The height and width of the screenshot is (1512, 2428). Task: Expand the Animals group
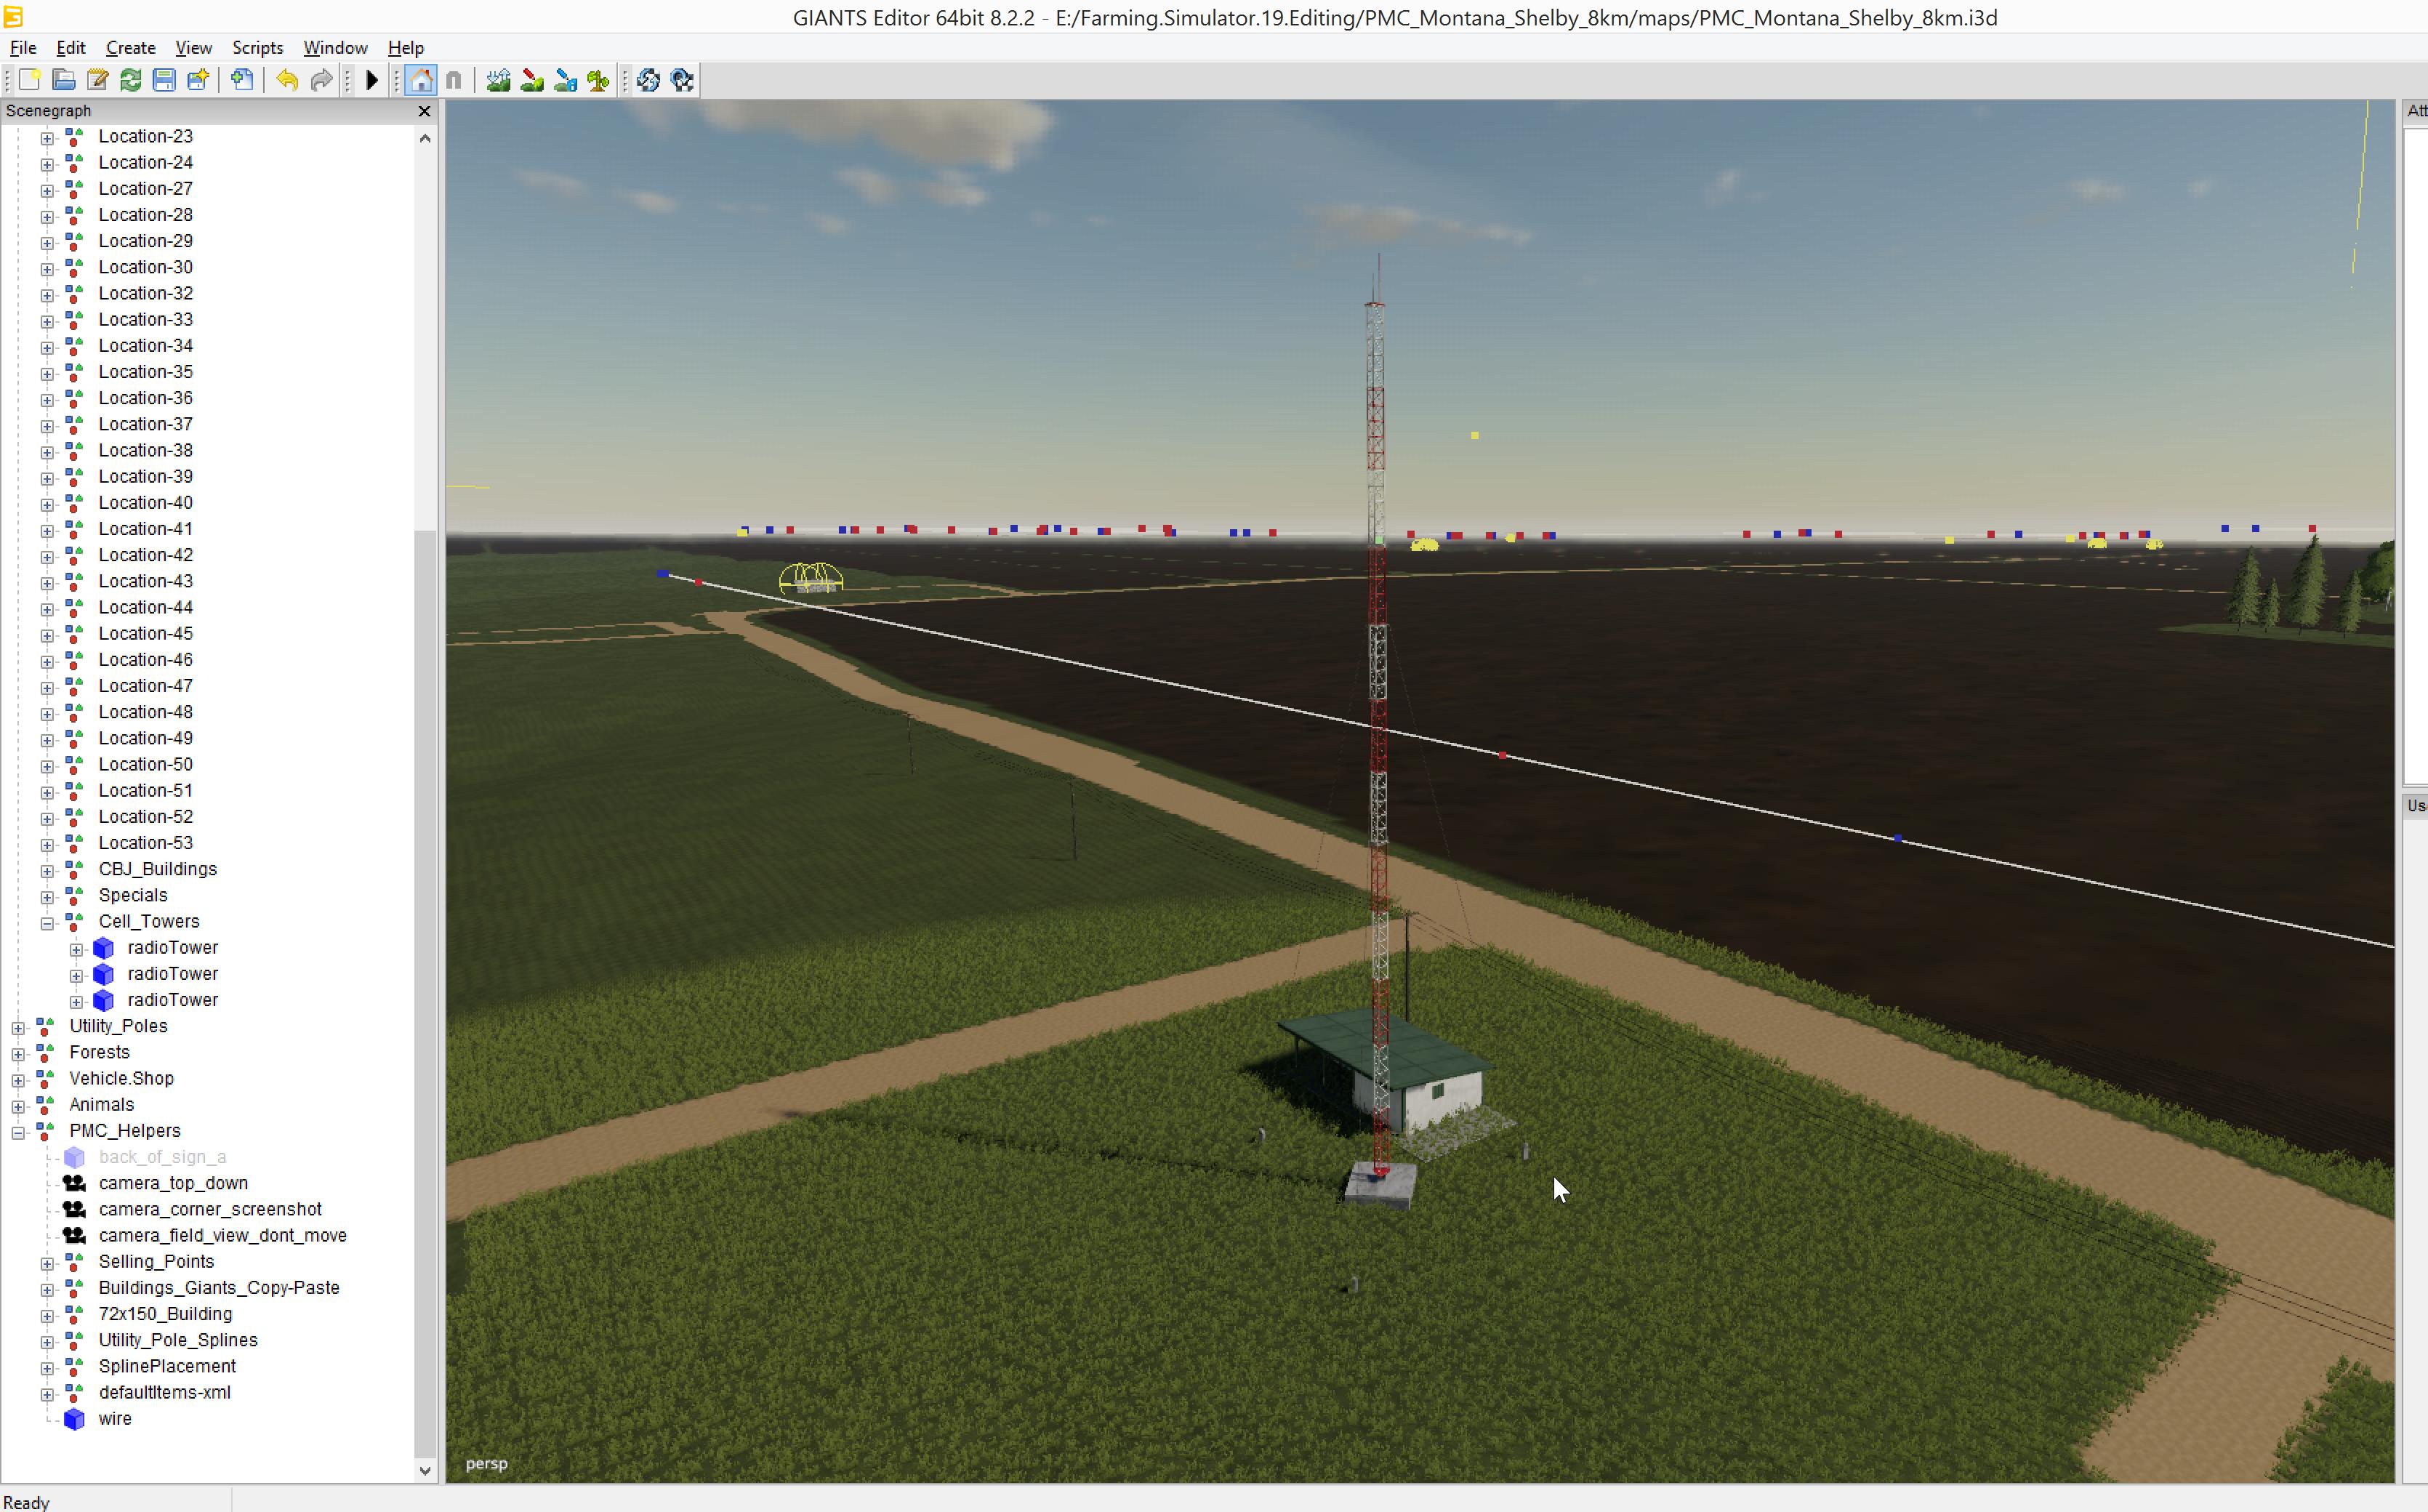[18, 1106]
